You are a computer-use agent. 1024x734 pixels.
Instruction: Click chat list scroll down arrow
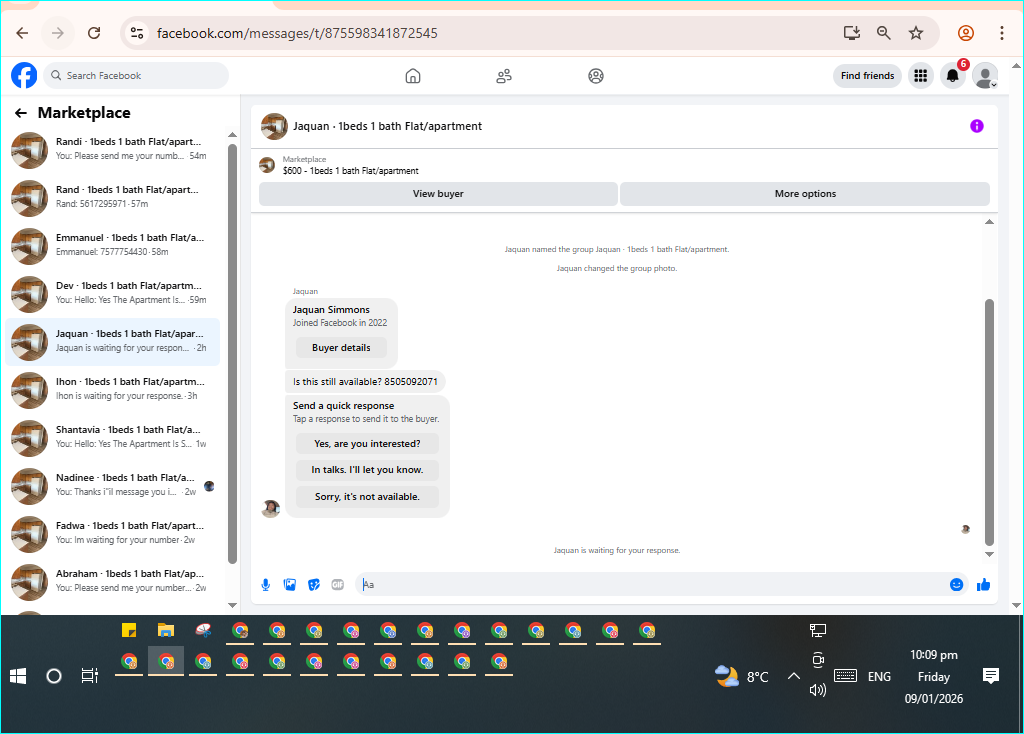pos(232,605)
